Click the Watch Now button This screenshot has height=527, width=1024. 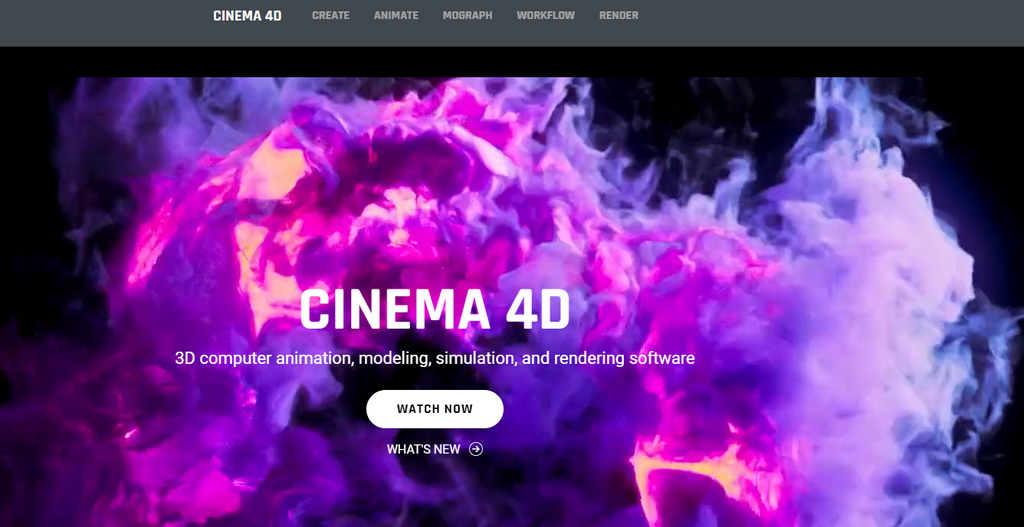coord(435,409)
